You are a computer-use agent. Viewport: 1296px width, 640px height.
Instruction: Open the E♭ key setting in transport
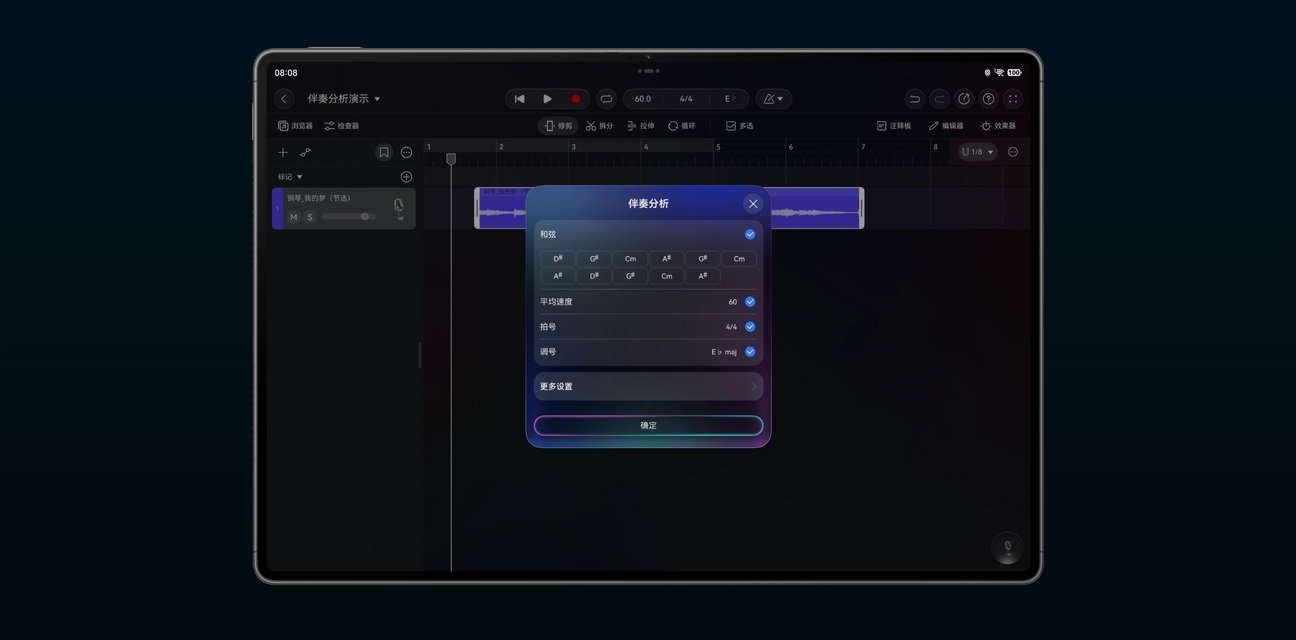click(x=730, y=99)
